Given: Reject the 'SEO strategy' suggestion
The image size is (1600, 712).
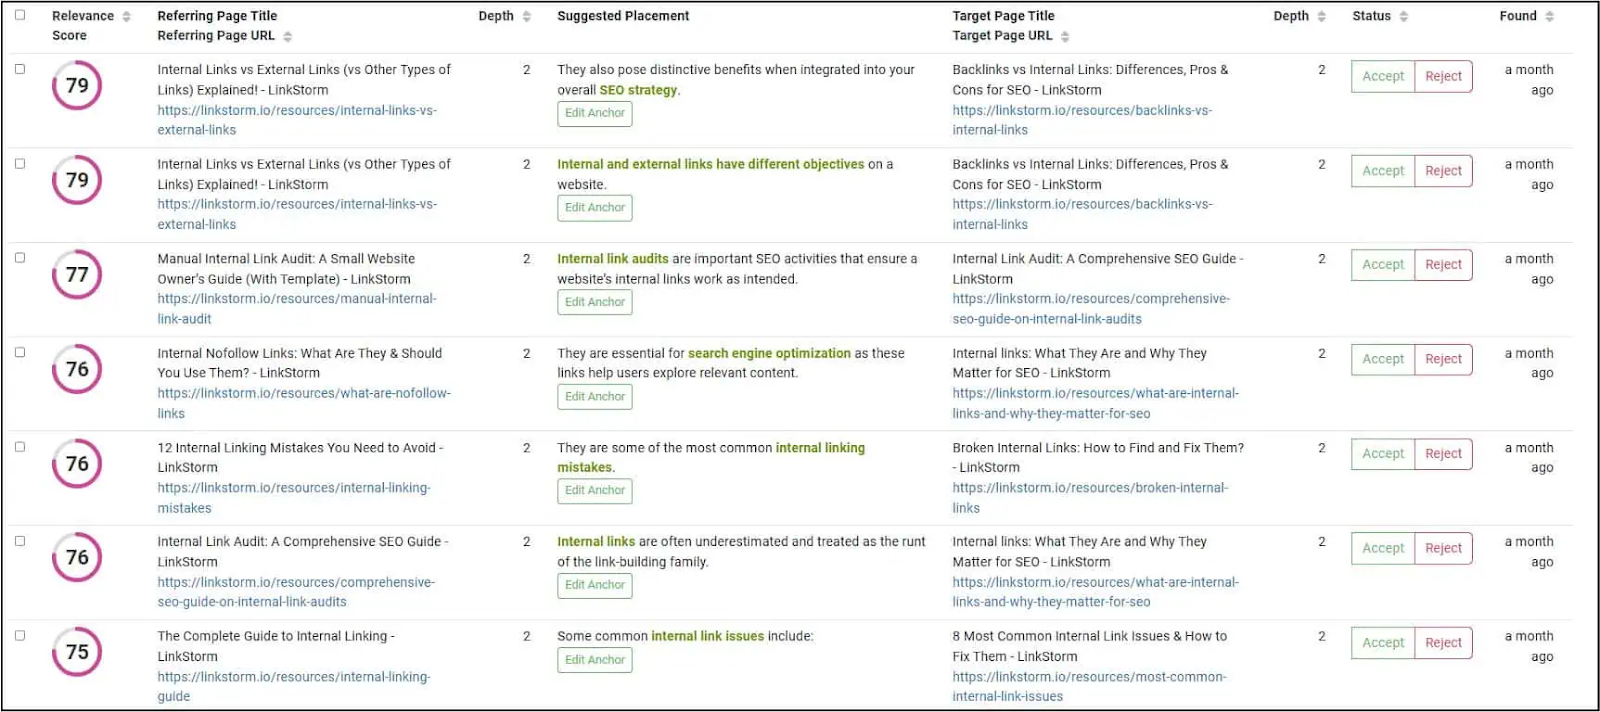Looking at the screenshot, I should [x=1443, y=76].
